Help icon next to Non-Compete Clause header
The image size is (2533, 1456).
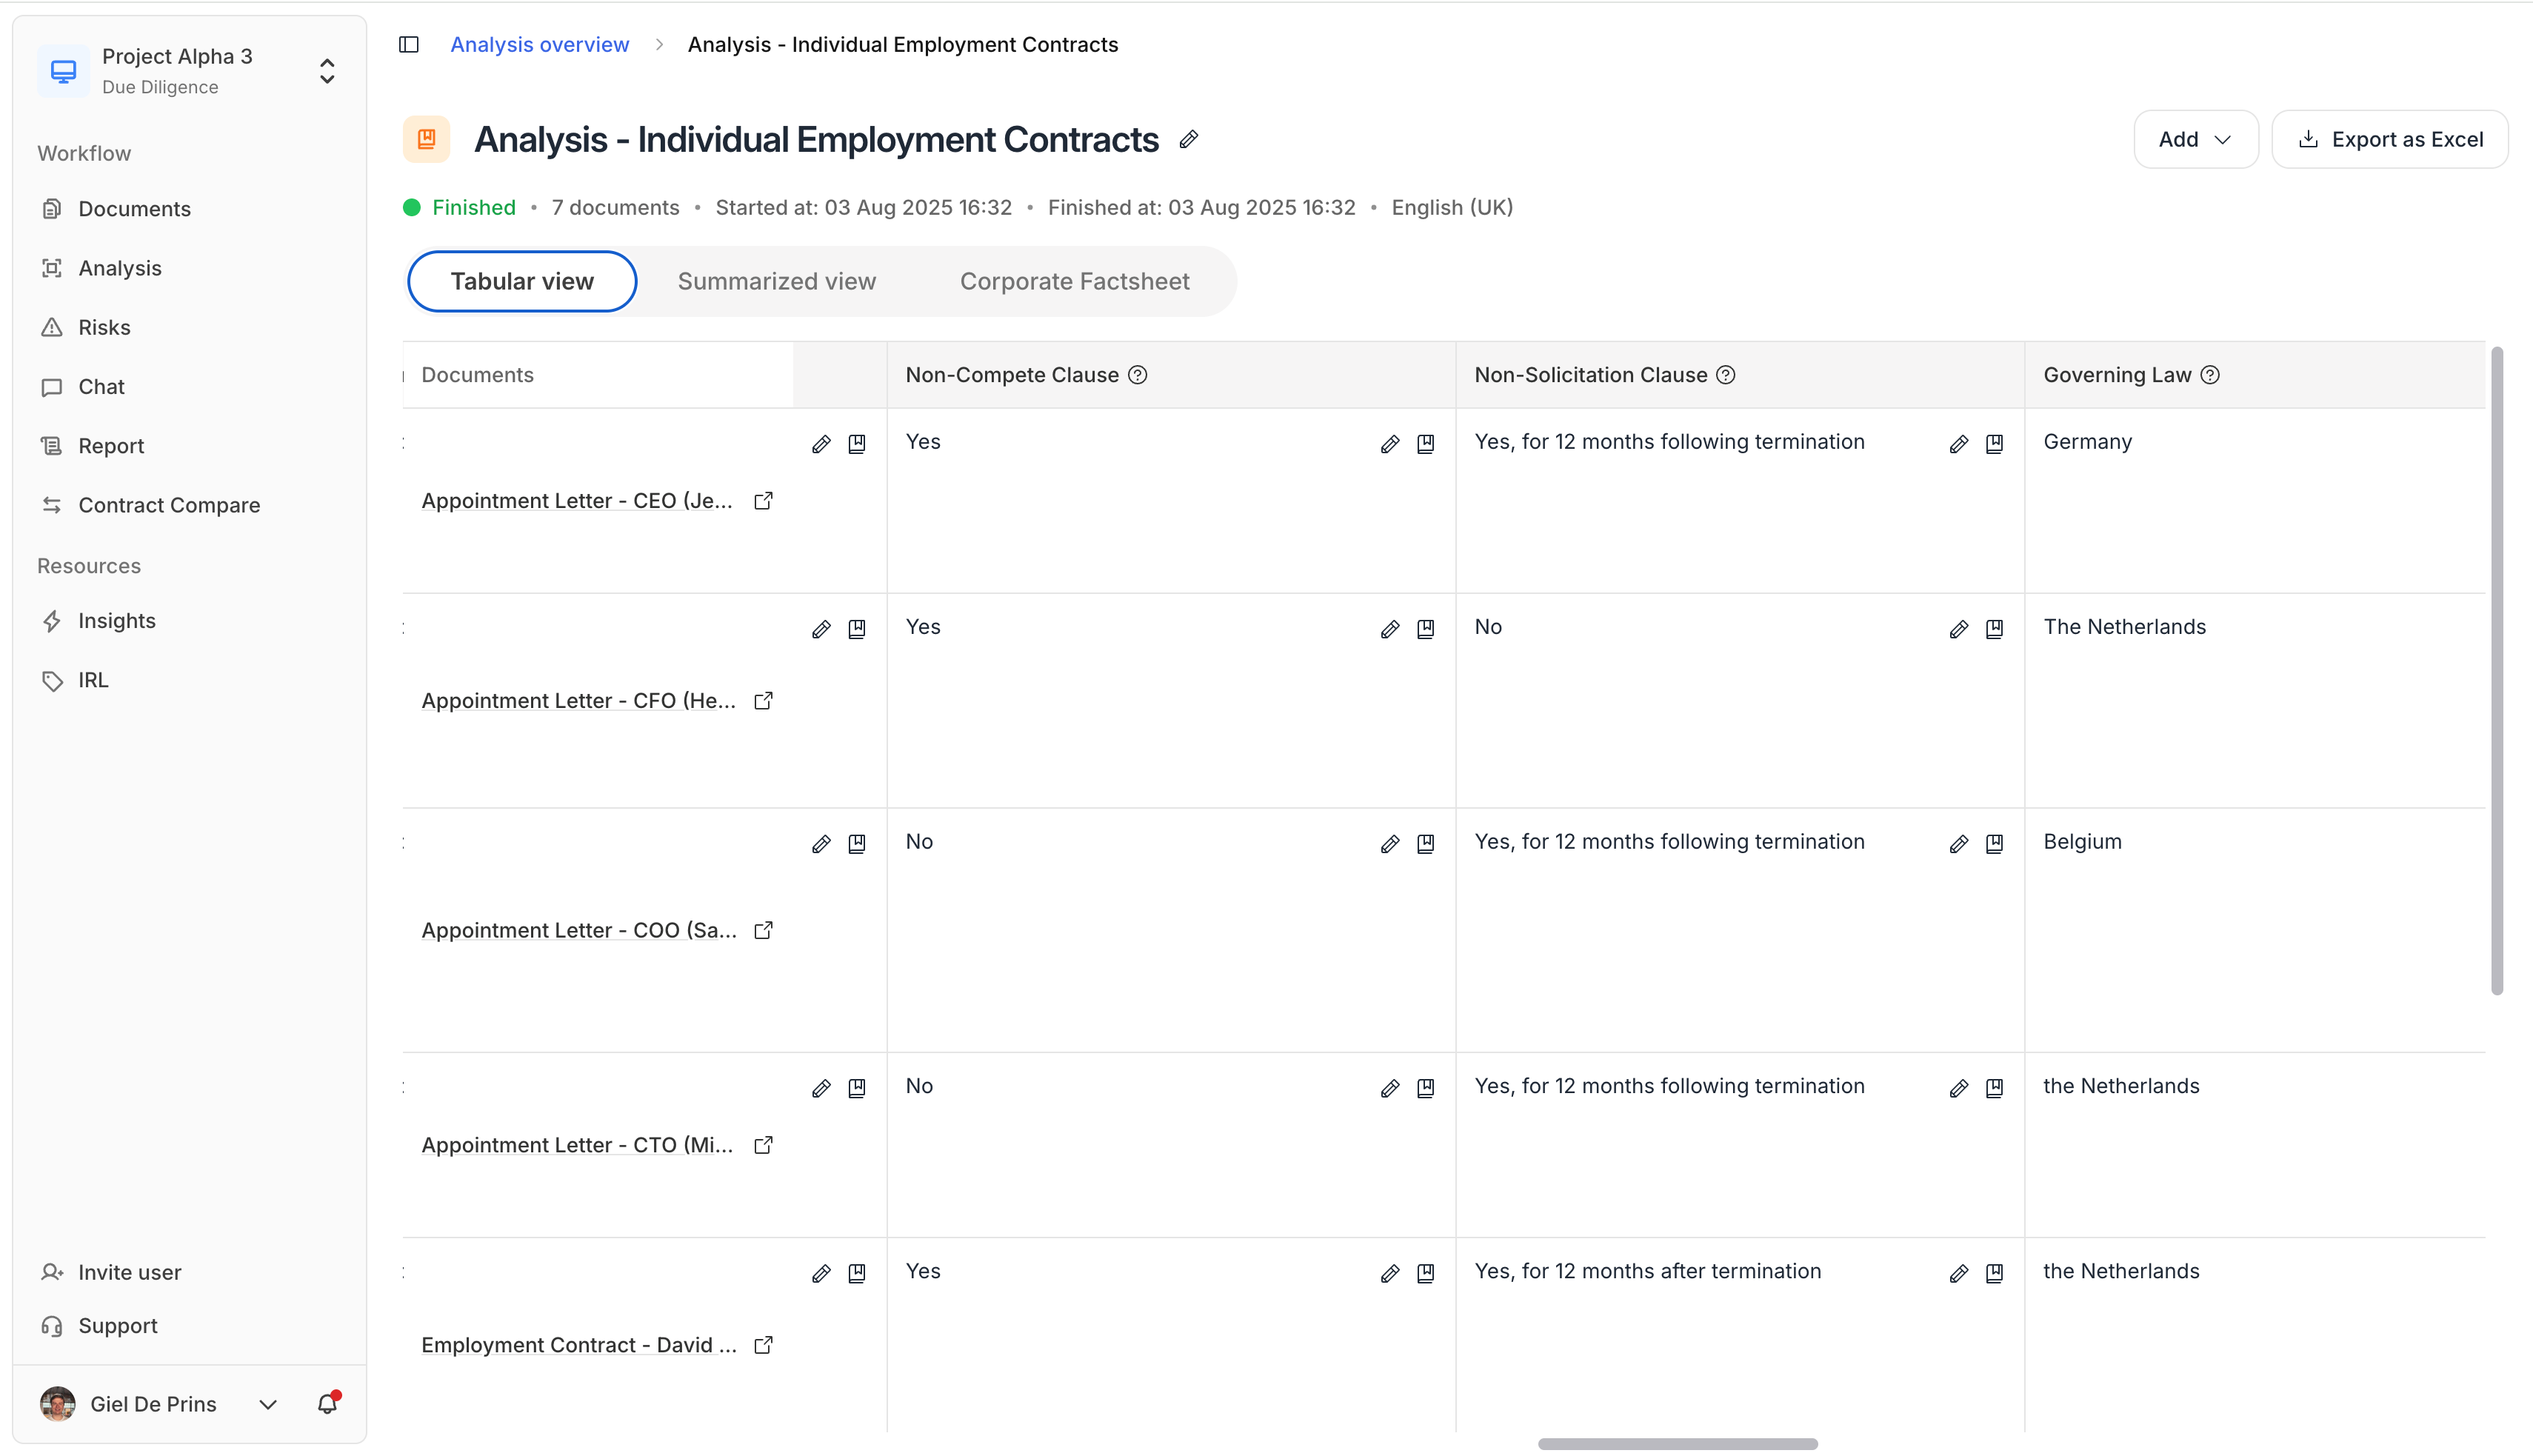[1138, 375]
